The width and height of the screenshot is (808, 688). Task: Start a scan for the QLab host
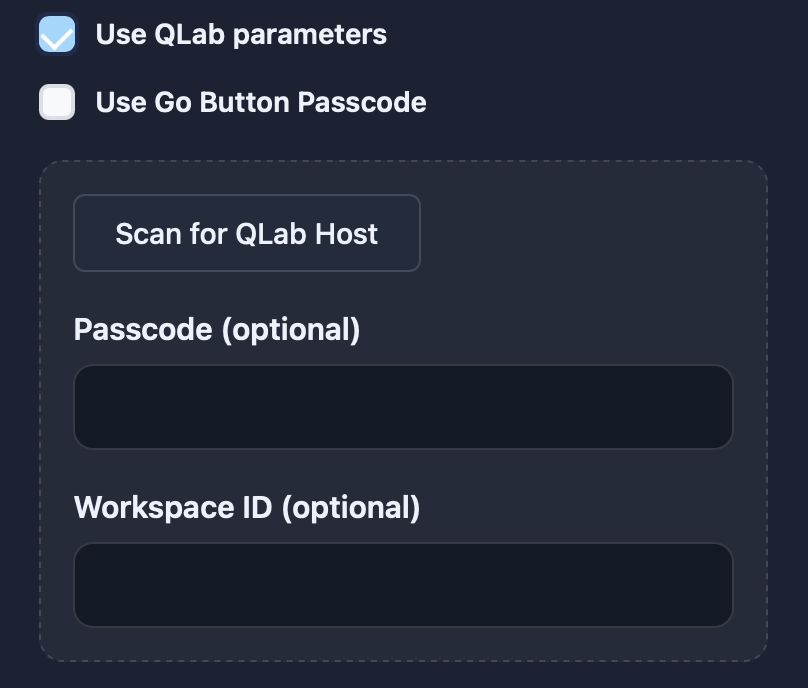(x=247, y=234)
